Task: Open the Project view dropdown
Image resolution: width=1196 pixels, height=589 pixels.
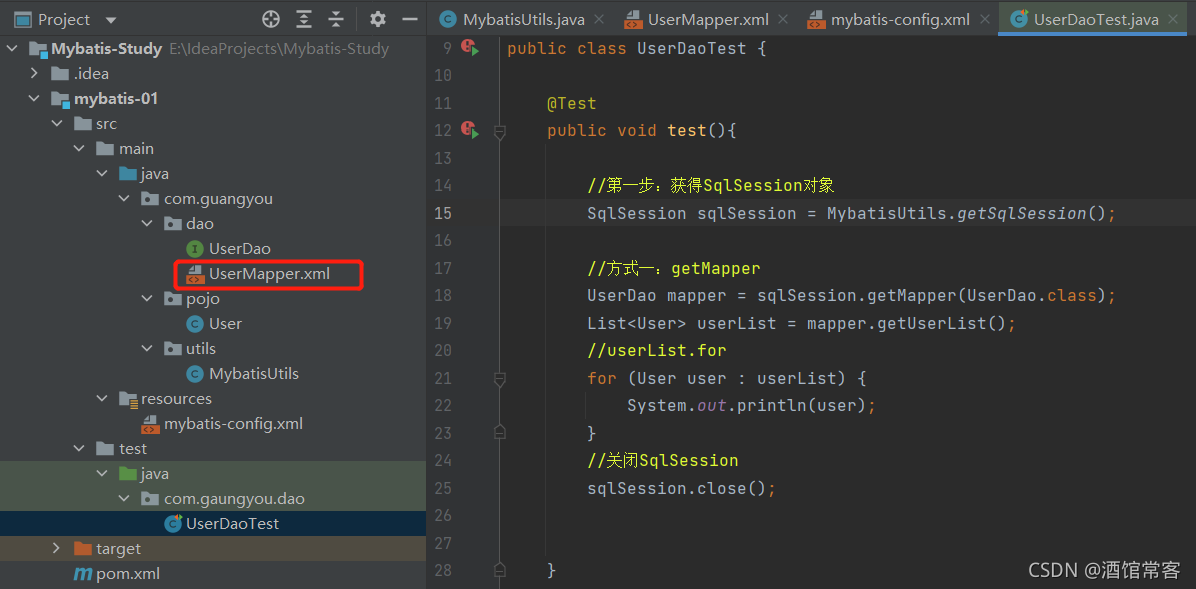Action: [x=111, y=21]
